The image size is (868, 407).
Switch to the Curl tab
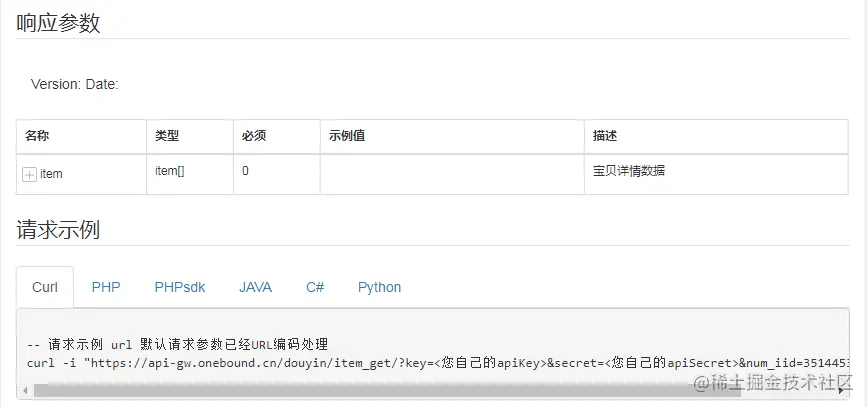pos(45,287)
